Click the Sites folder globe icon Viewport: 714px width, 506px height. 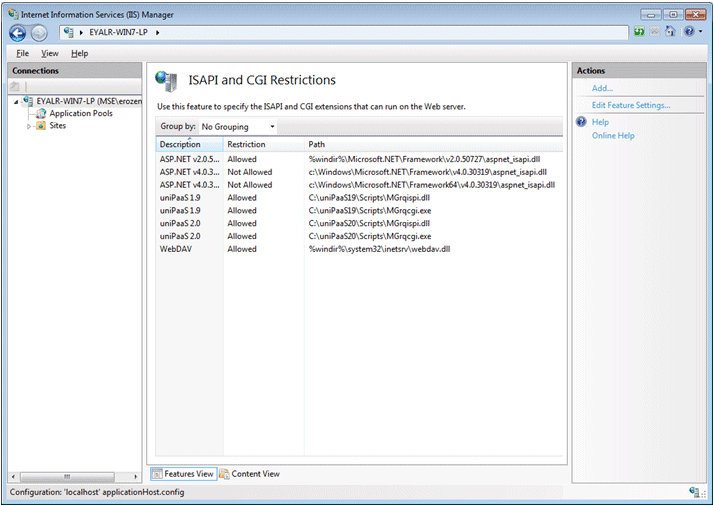tap(41, 126)
